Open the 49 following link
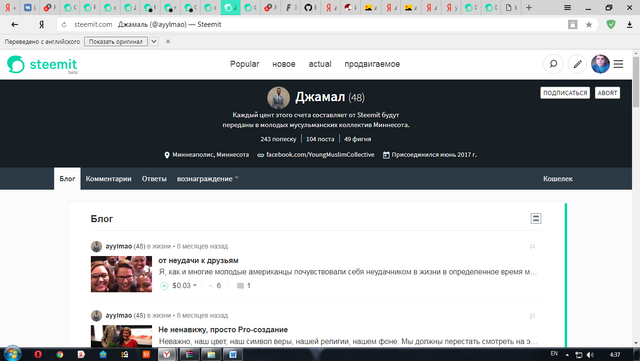 (358, 139)
